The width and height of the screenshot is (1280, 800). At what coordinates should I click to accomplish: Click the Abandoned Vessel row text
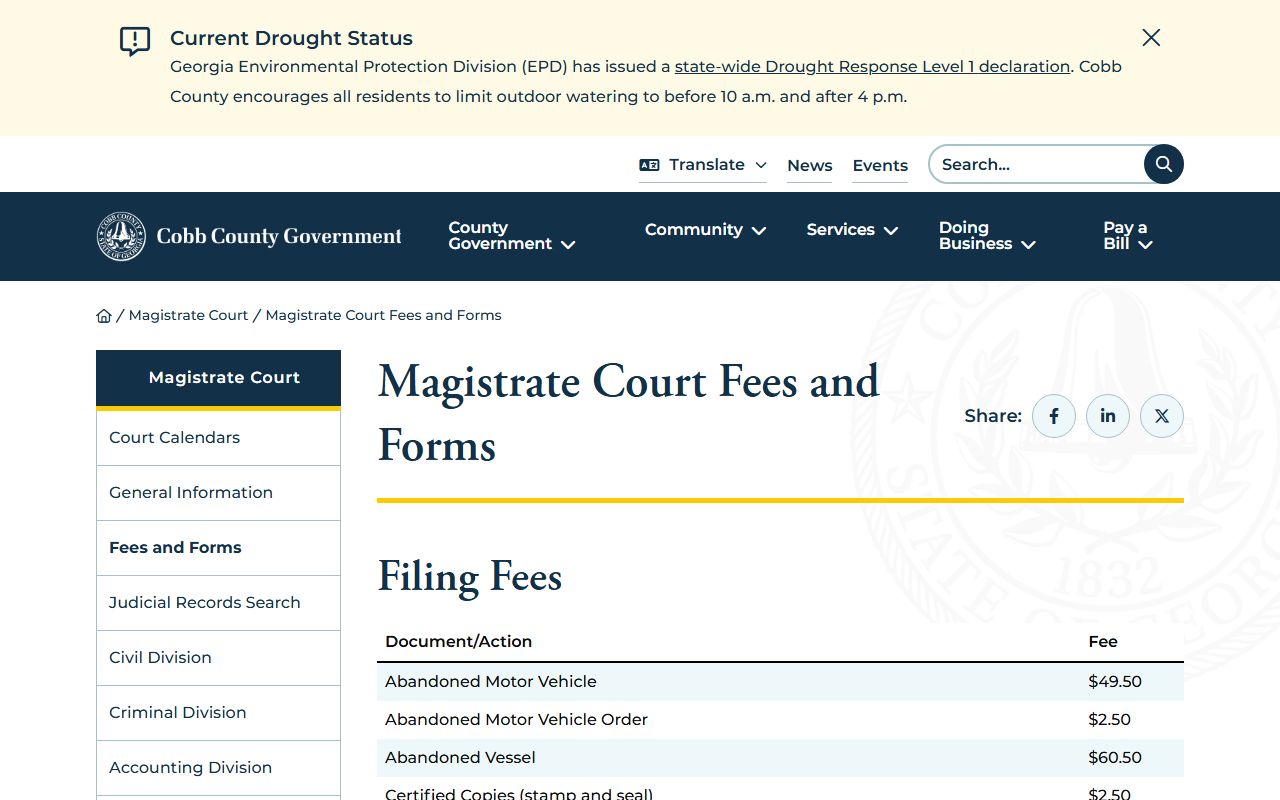(460, 758)
